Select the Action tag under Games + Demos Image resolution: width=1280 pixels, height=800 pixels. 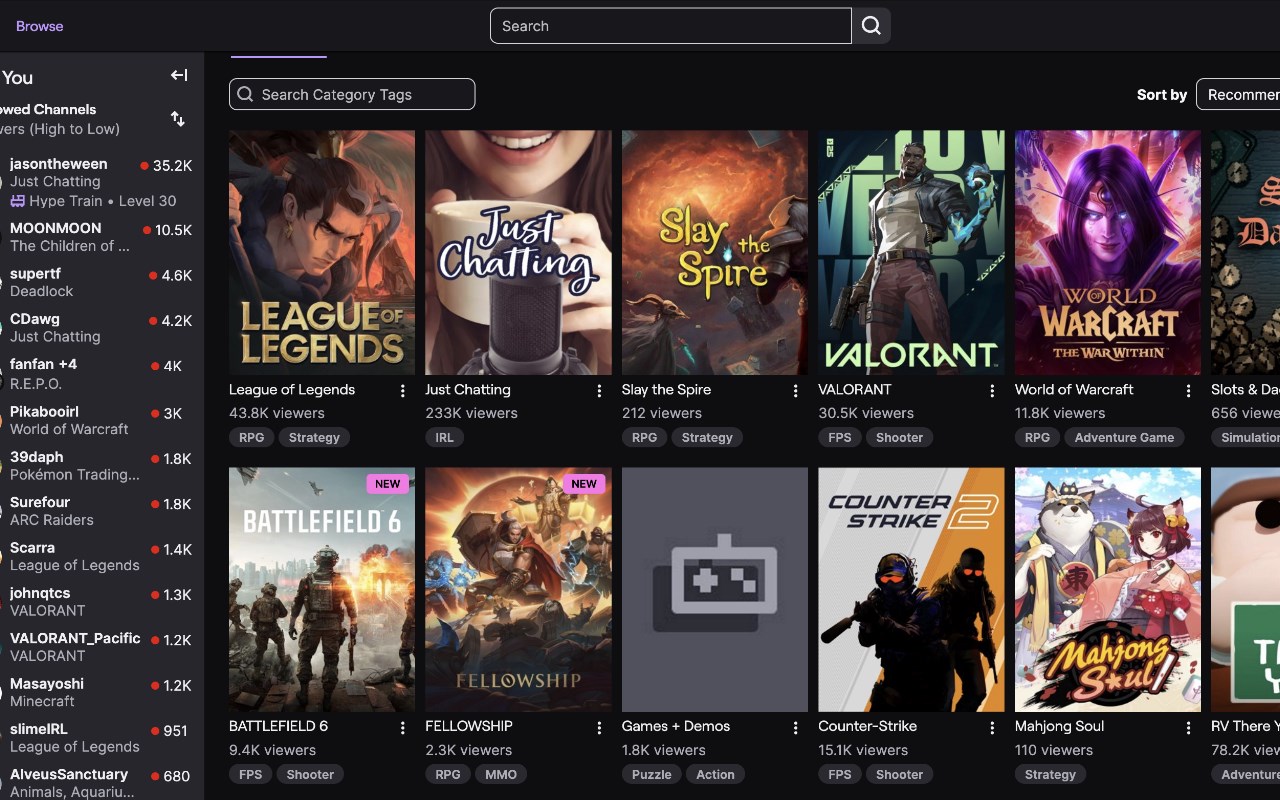pyautogui.click(x=715, y=774)
